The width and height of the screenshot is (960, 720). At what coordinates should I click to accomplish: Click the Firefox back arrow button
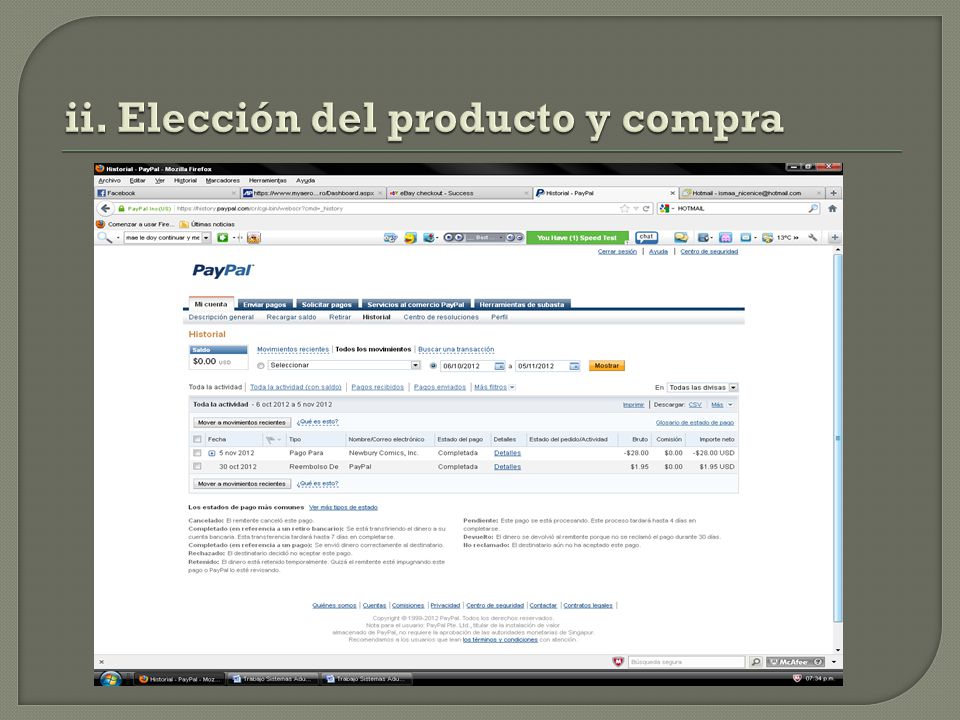tap(105, 208)
